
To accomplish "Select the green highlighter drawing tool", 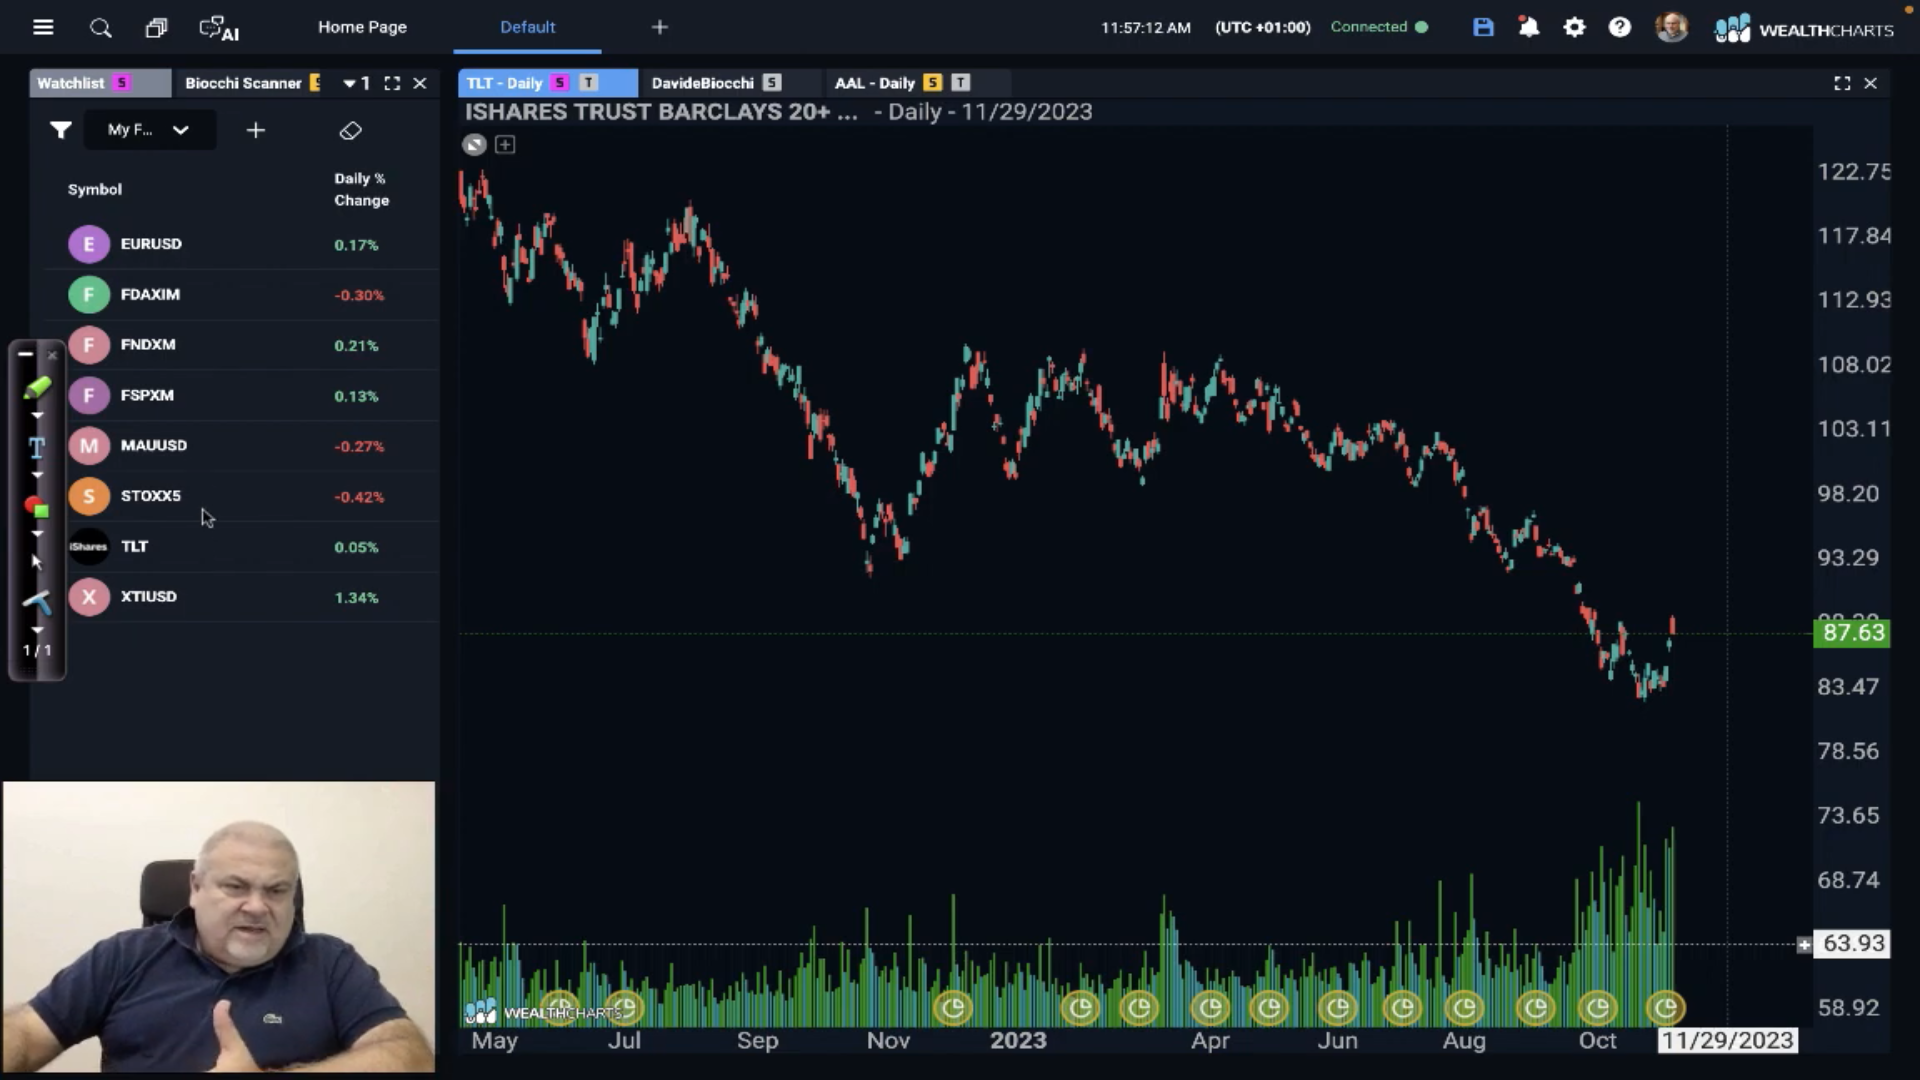I will [37, 388].
